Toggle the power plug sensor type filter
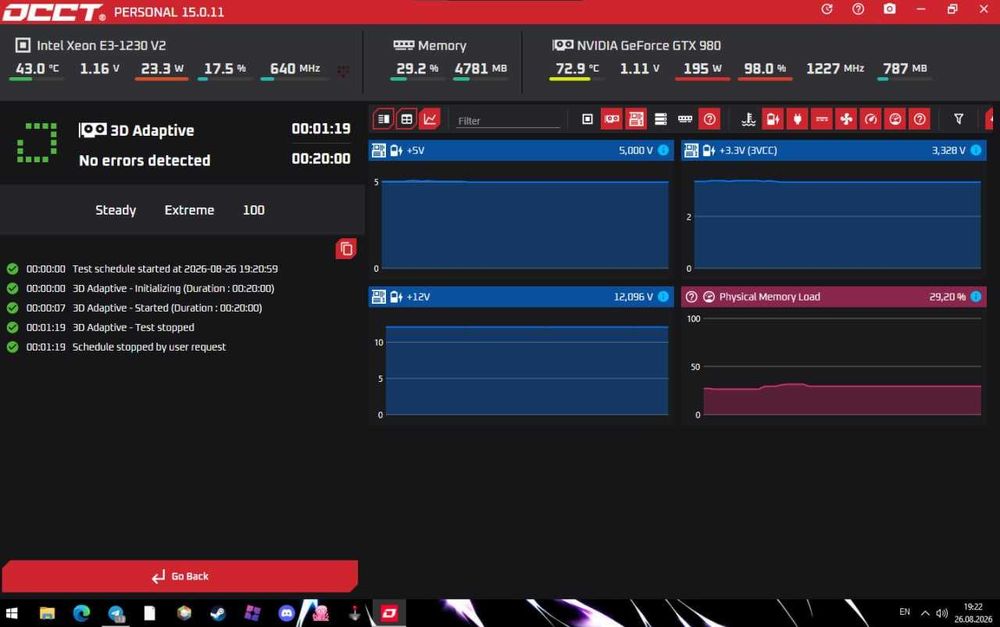 click(x=797, y=119)
